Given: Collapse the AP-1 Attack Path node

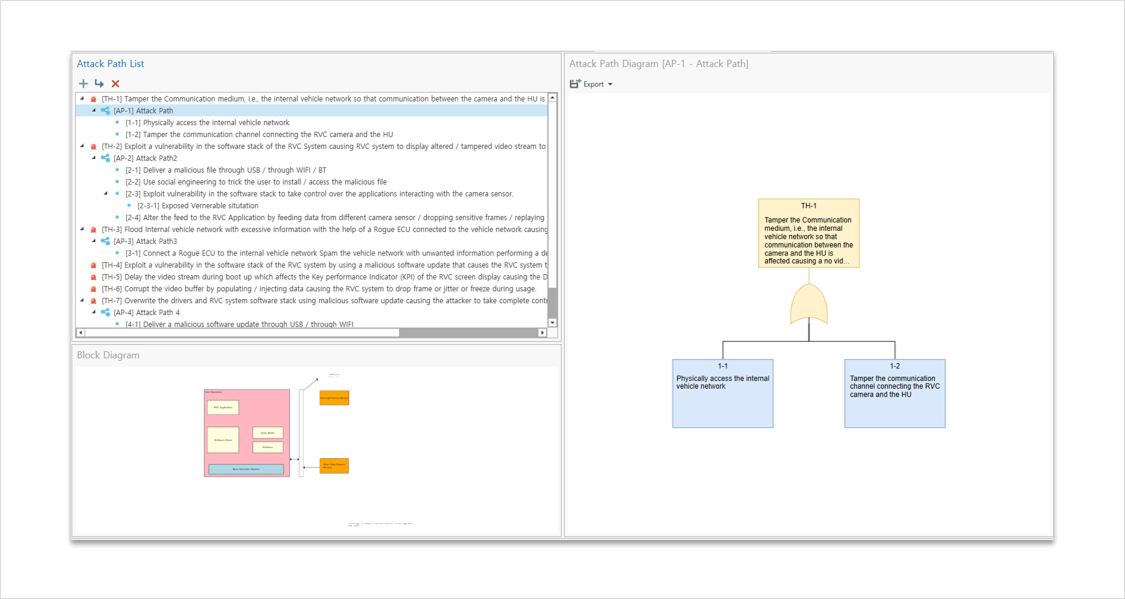Looking at the screenshot, I should point(94,110).
